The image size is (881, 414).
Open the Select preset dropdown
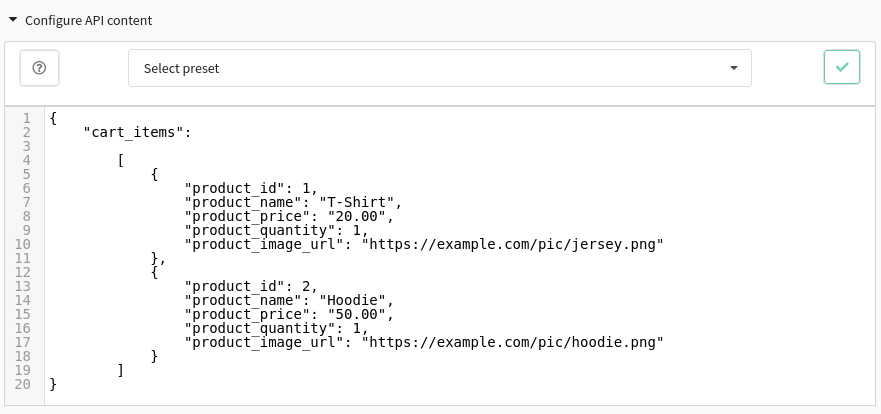(x=439, y=68)
